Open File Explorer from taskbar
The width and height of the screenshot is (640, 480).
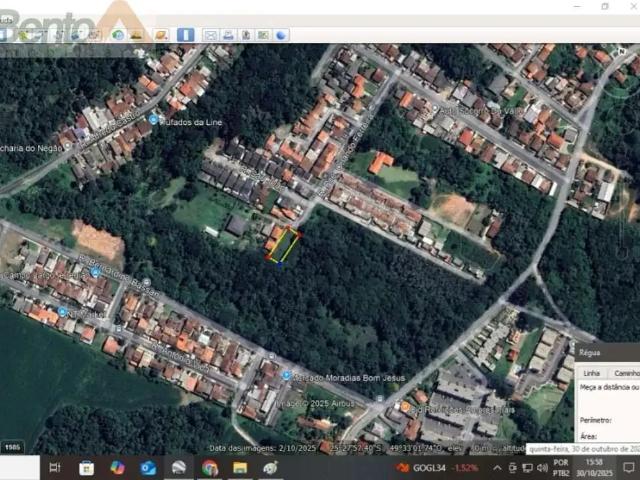tap(240, 468)
